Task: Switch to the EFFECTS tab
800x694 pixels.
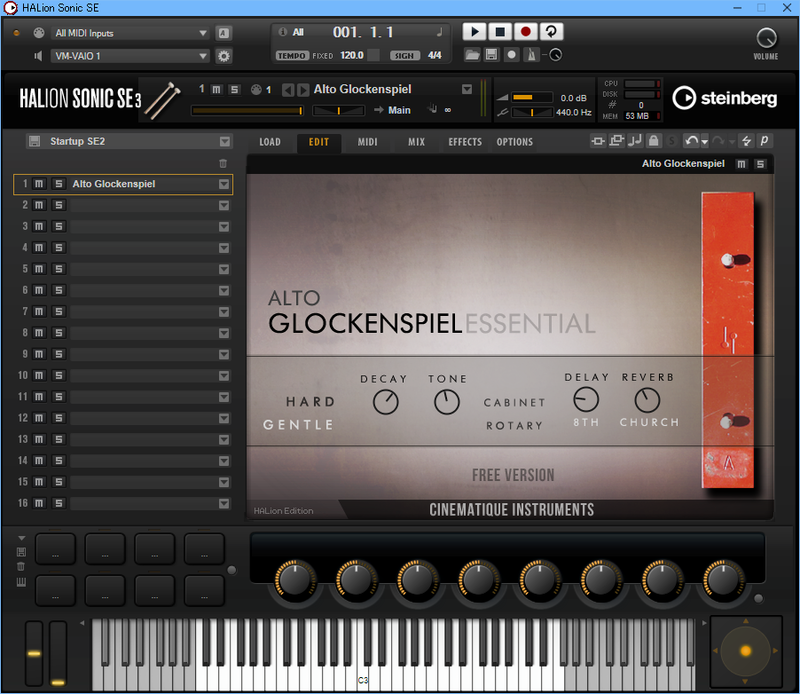Action: [x=465, y=142]
